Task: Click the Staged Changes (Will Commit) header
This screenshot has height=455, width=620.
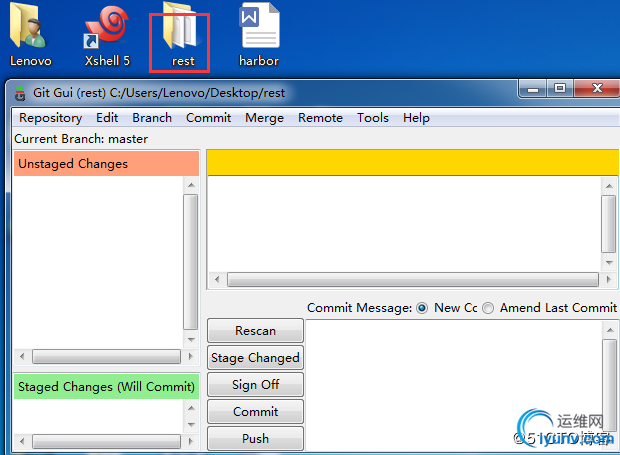Action: [106, 386]
